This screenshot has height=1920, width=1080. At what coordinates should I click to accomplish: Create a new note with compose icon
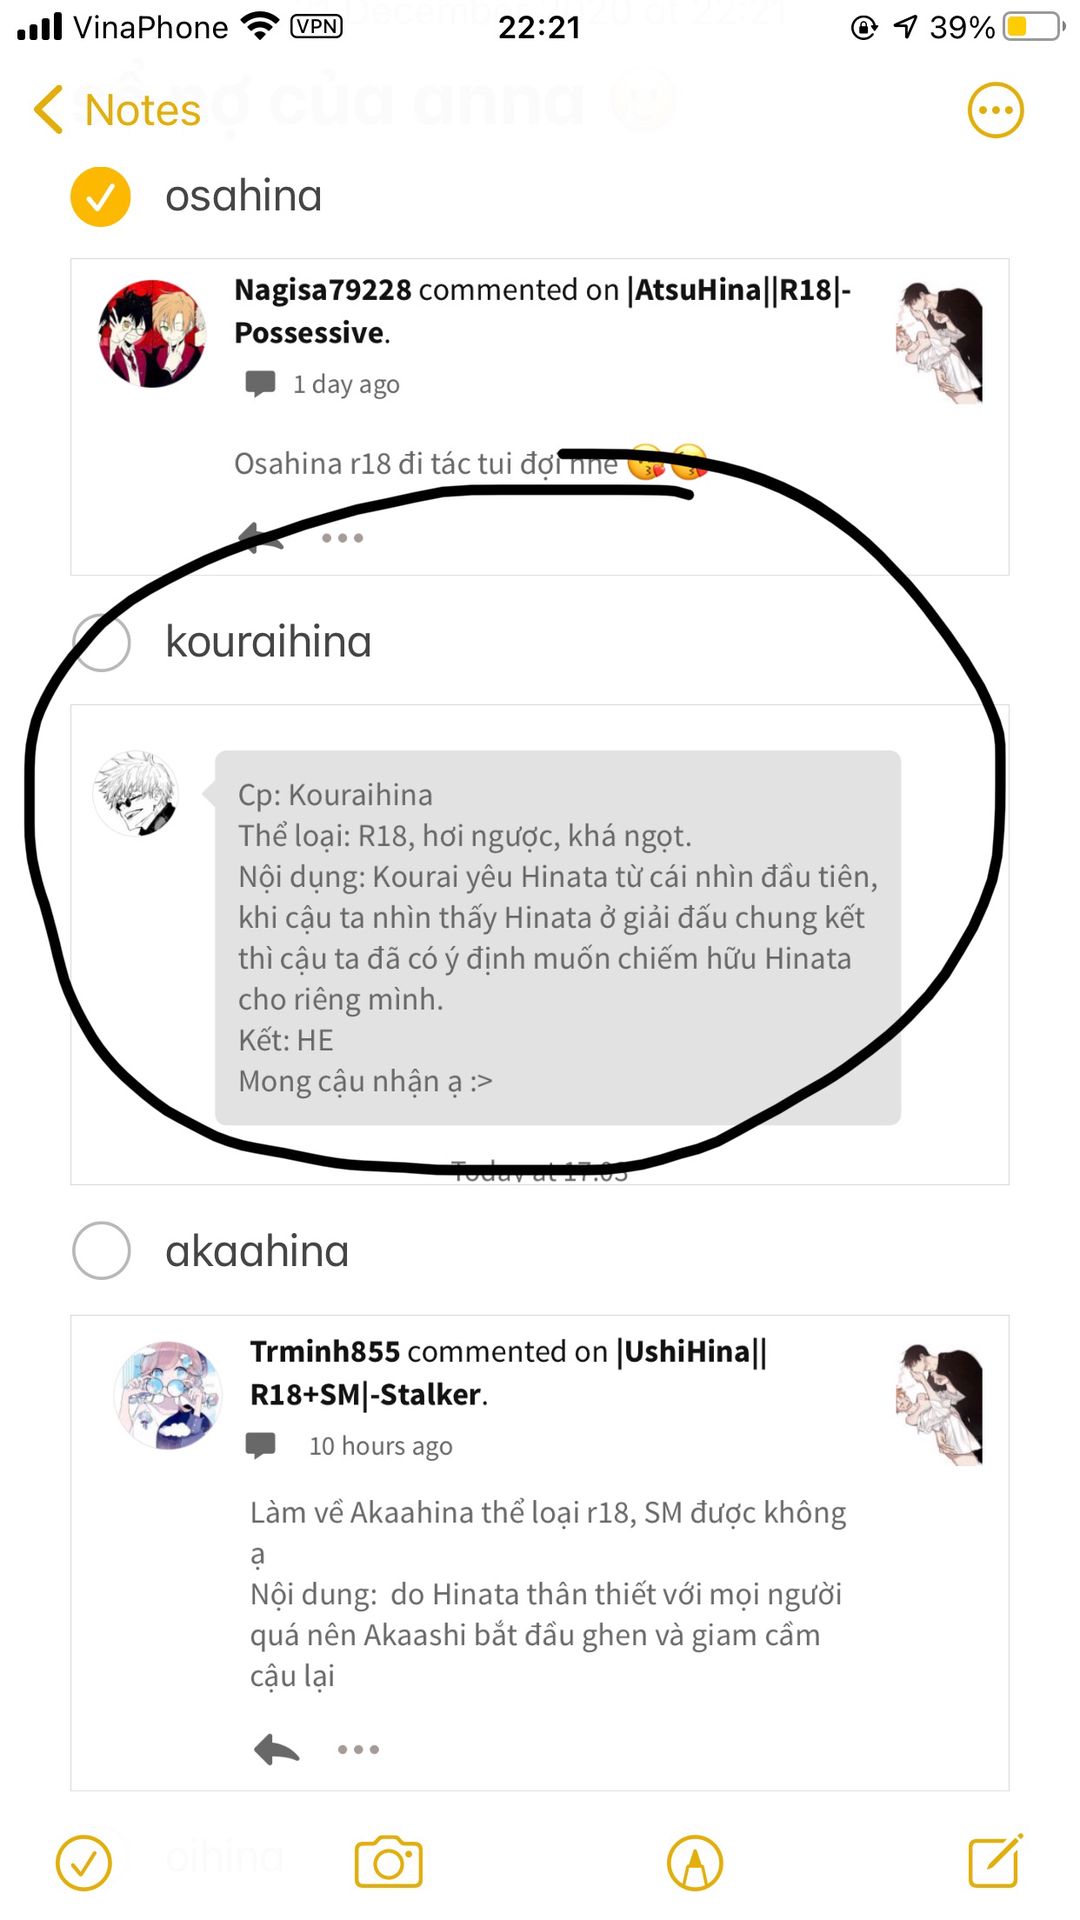996,1860
